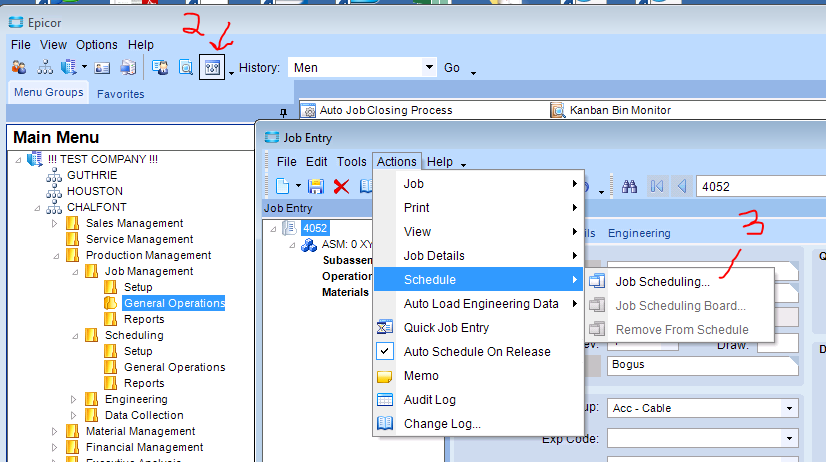The image size is (826, 462).
Task: Click Quick Job Entry menu item
Action: click(478, 328)
